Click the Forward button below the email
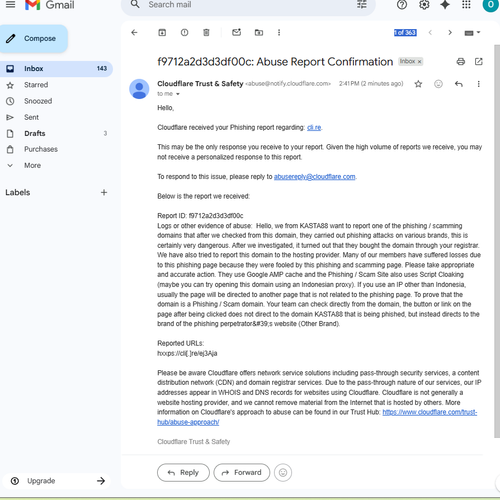 [x=242, y=472]
